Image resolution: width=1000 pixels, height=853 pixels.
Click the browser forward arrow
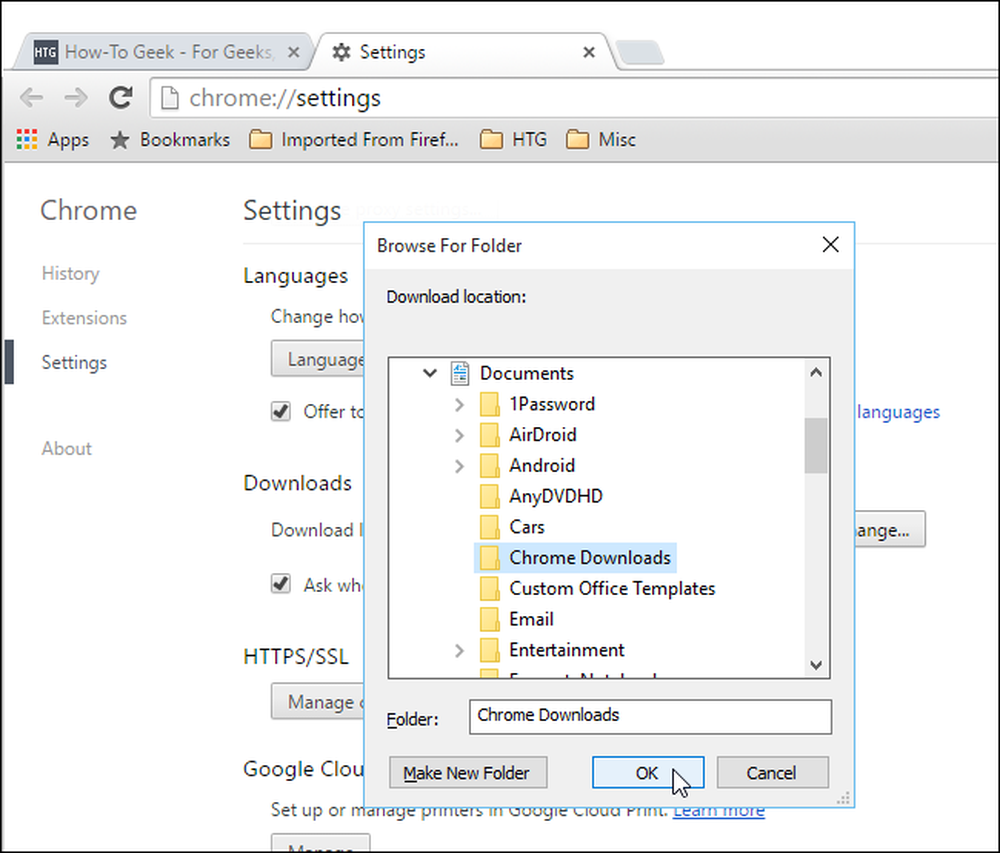(77, 98)
